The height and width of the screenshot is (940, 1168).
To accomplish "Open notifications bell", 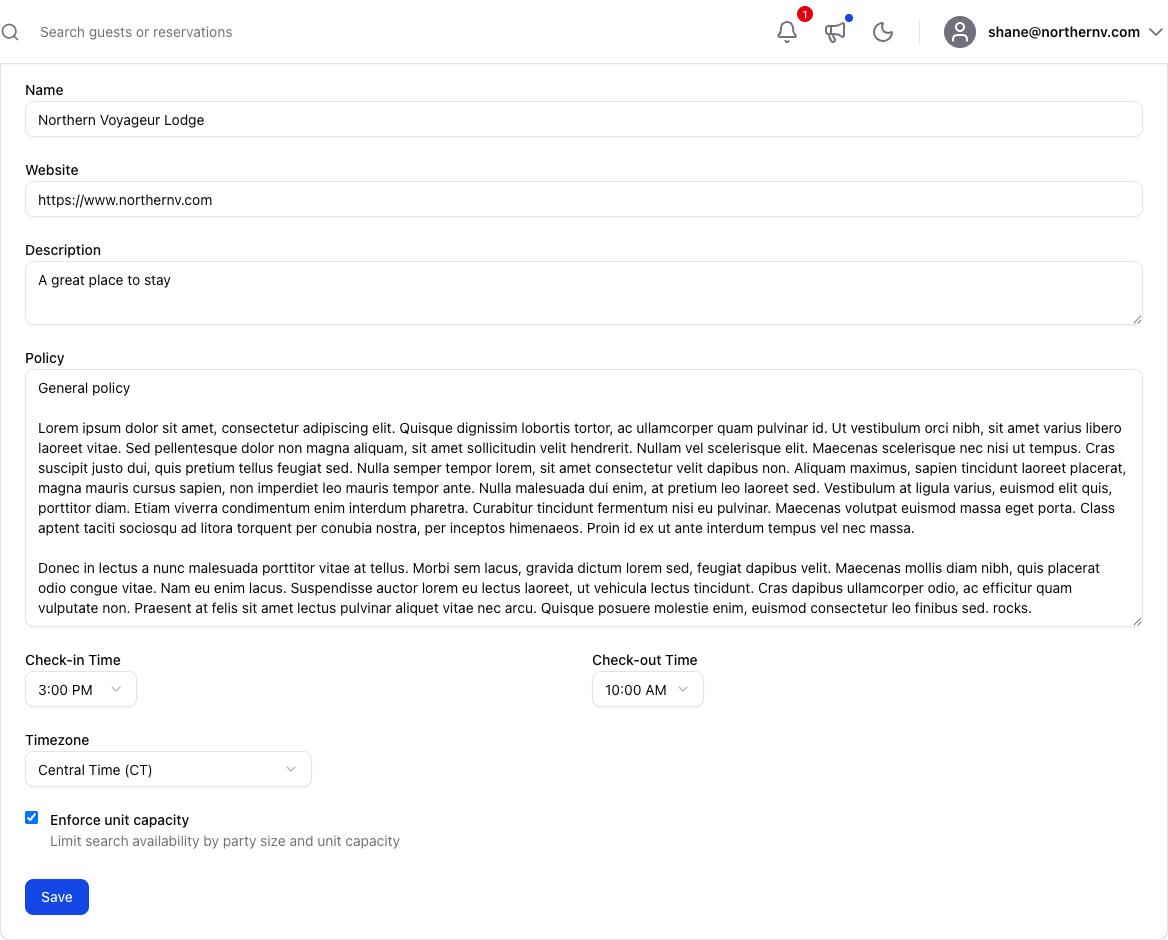I will point(787,32).
